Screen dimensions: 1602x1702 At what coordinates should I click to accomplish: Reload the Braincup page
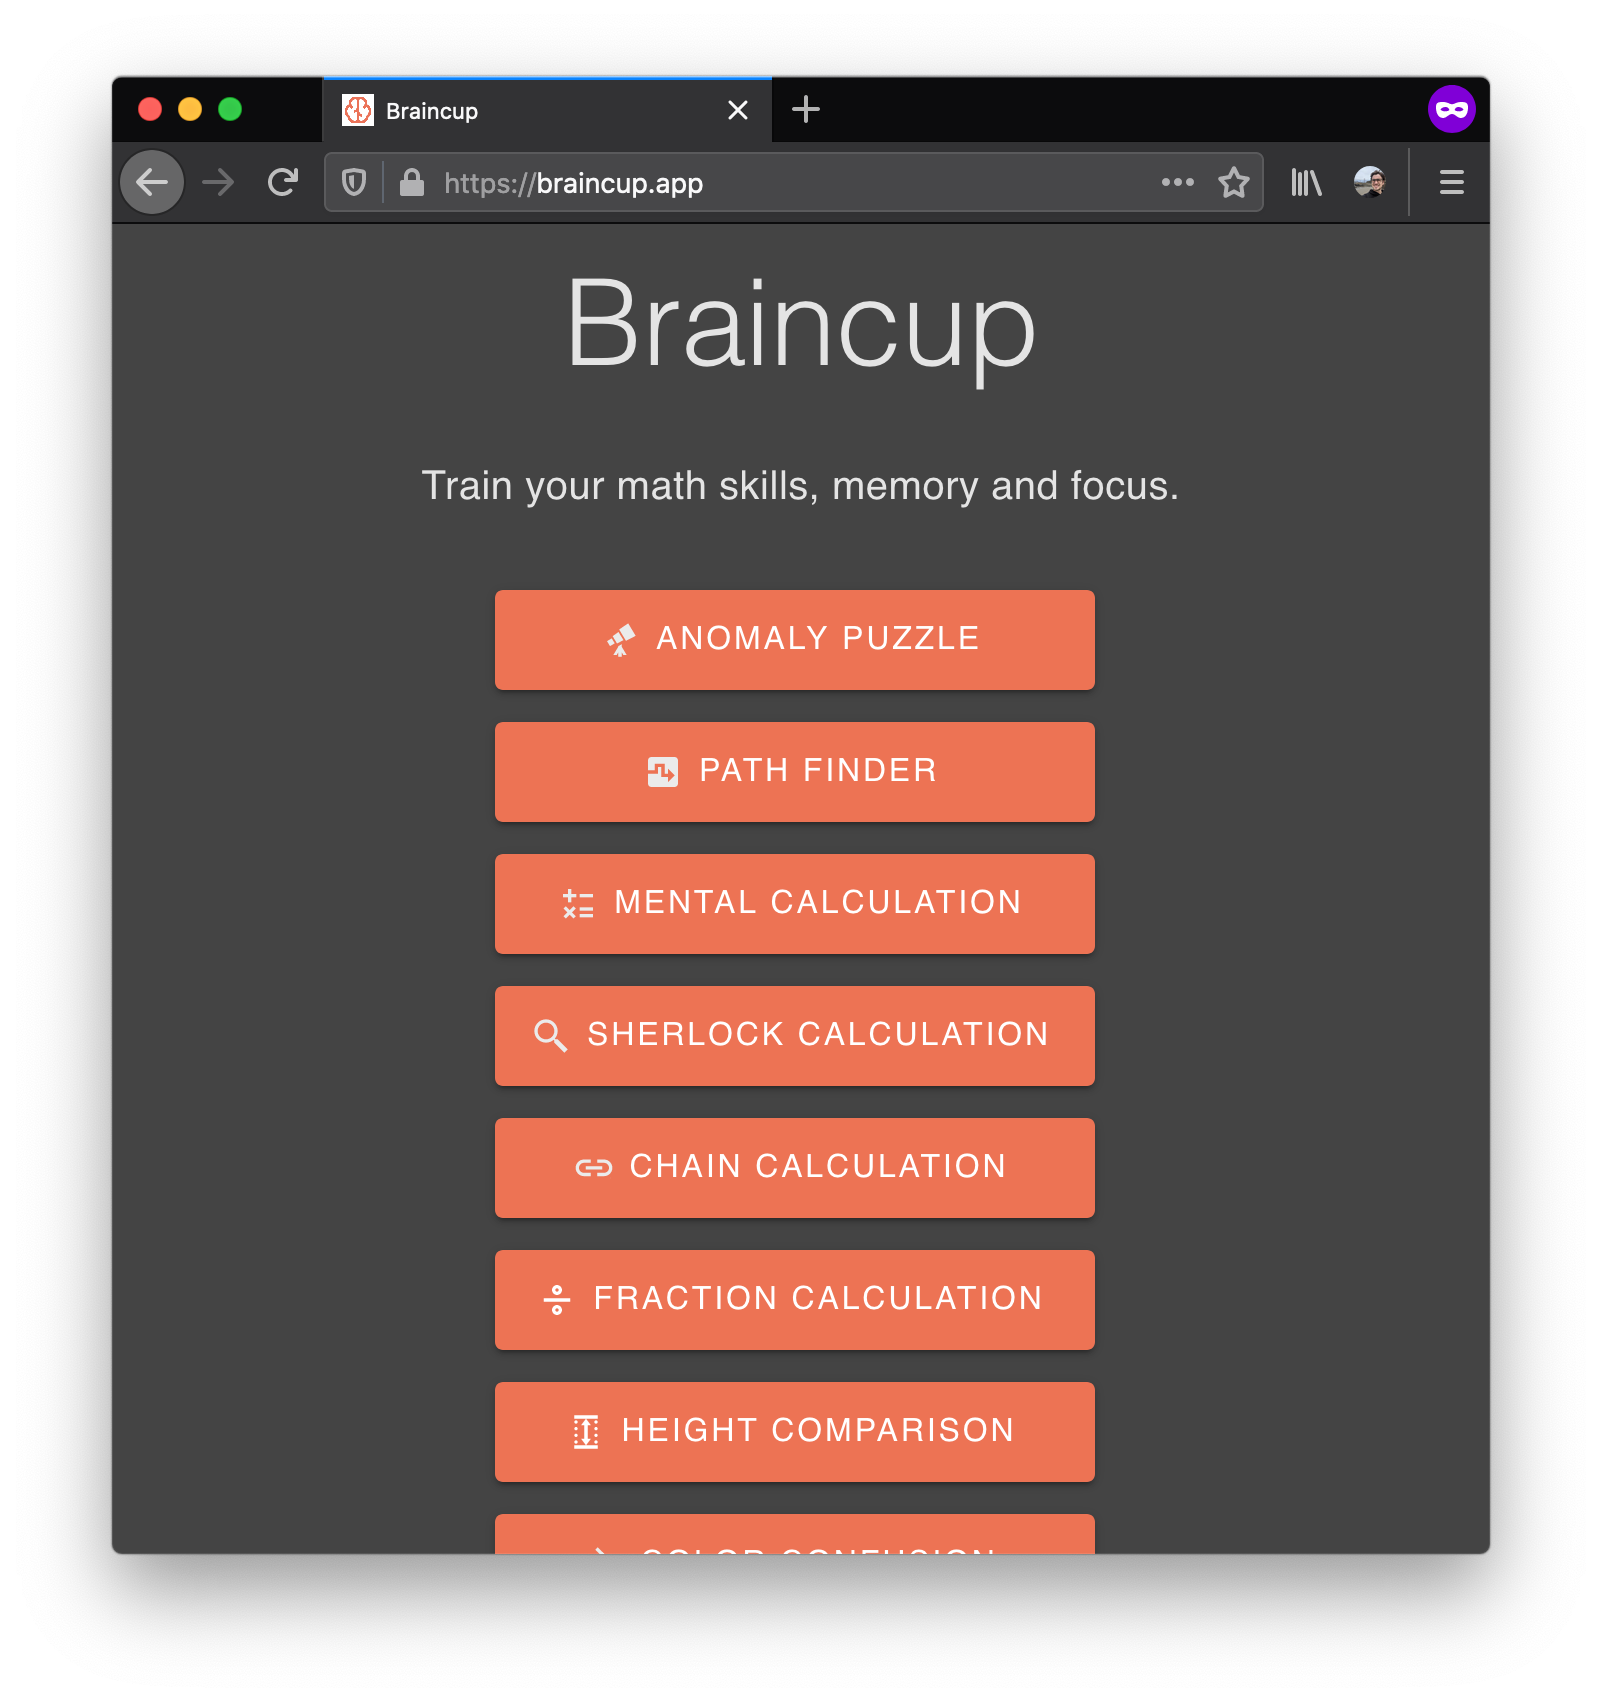click(283, 182)
